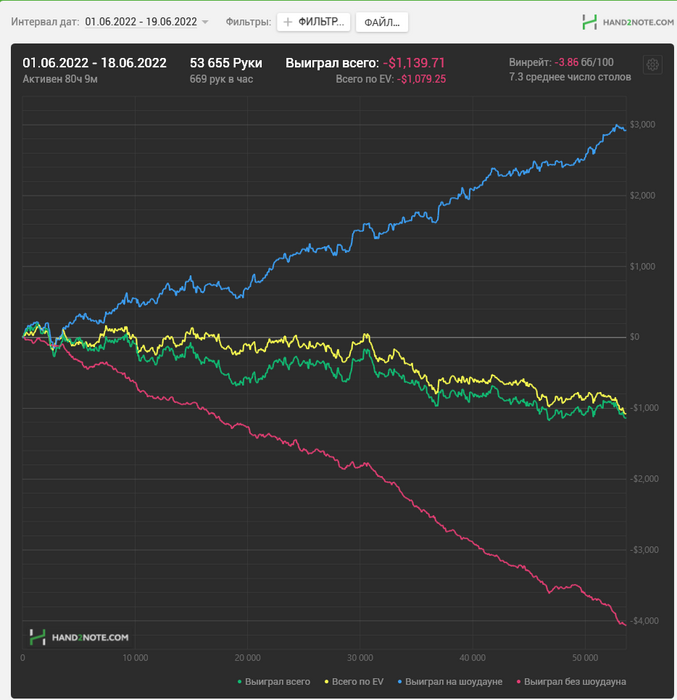Click the ФИЛЬТР... add filter button
The image size is (677, 700).
[313, 22]
